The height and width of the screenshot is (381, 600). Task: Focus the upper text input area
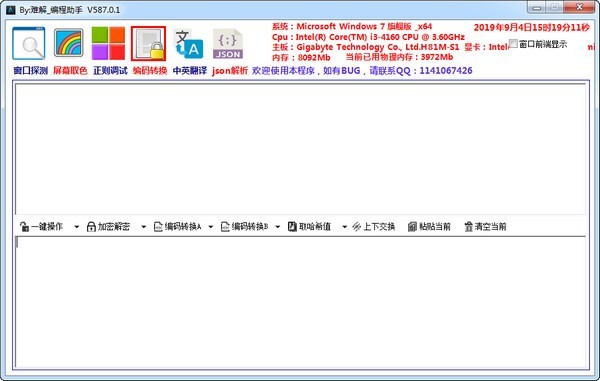point(300,149)
